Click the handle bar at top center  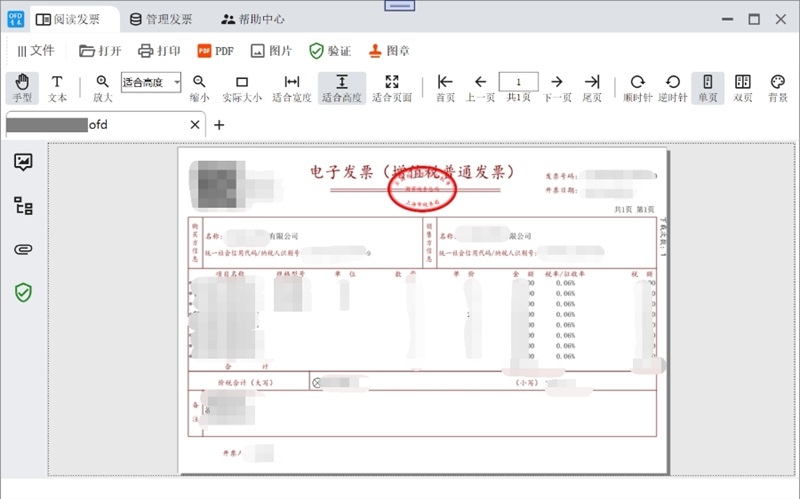click(x=399, y=6)
